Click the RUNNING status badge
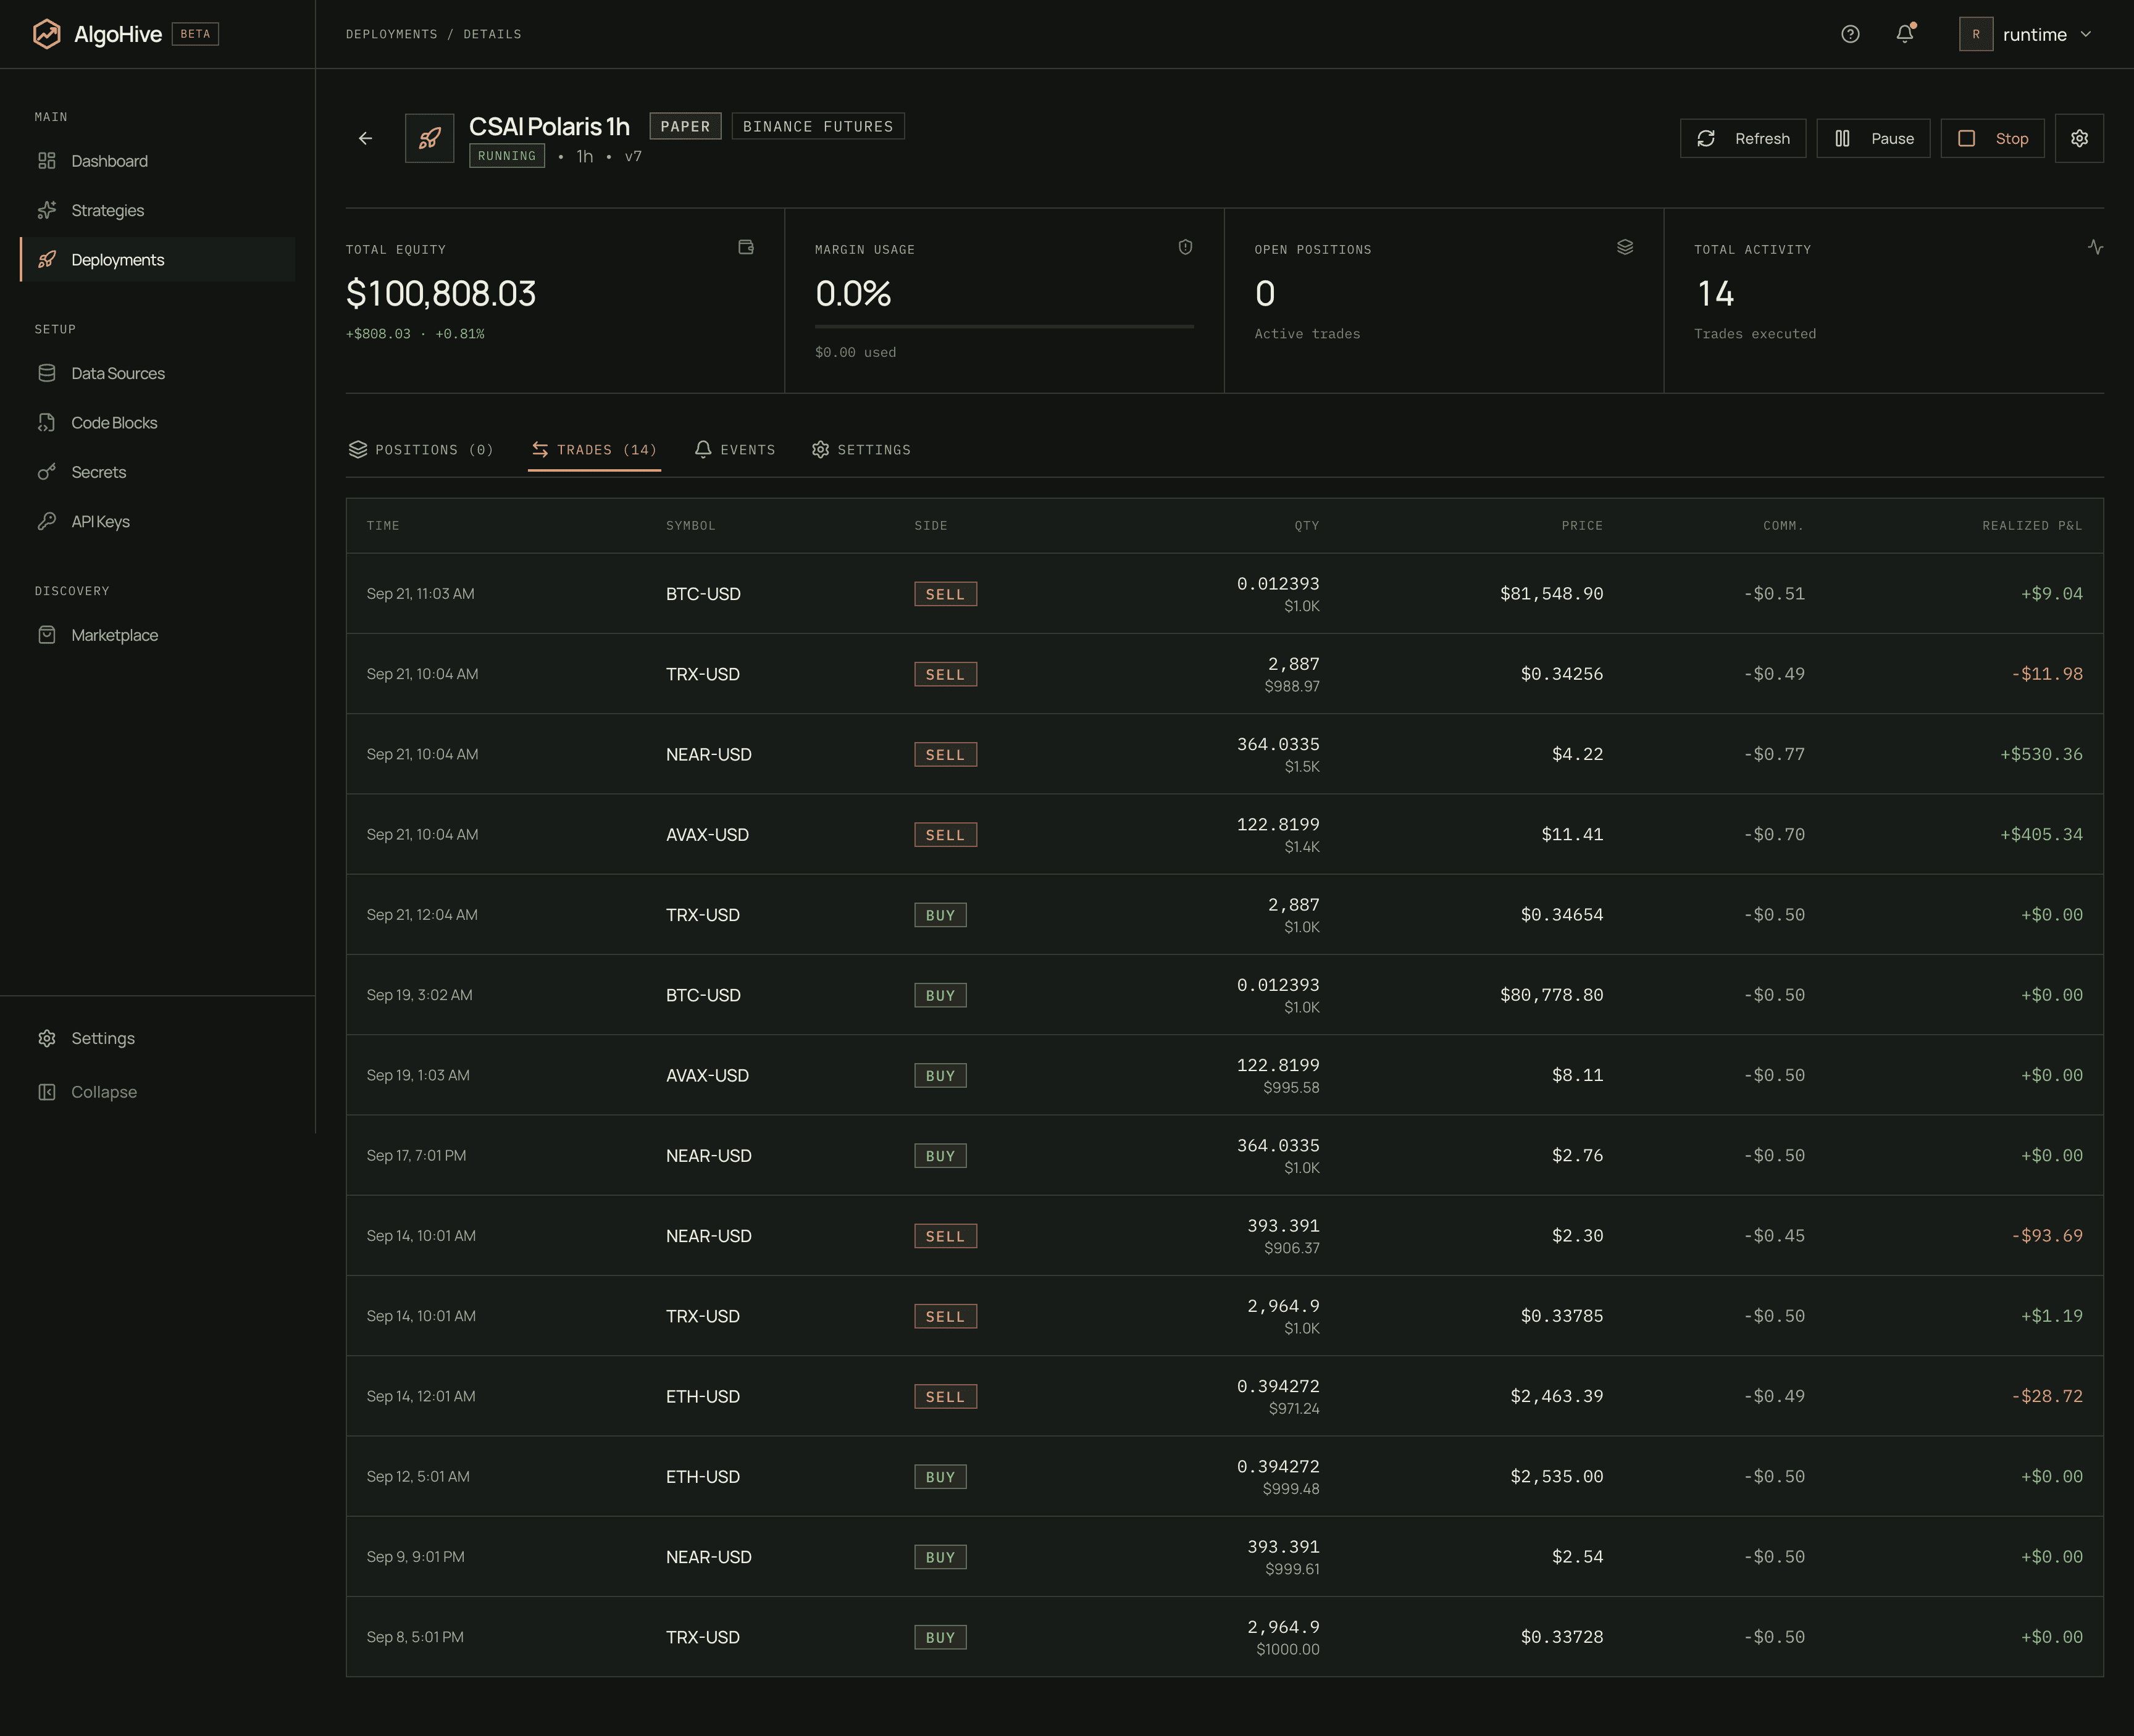This screenshot has width=2134, height=1736. click(507, 156)
